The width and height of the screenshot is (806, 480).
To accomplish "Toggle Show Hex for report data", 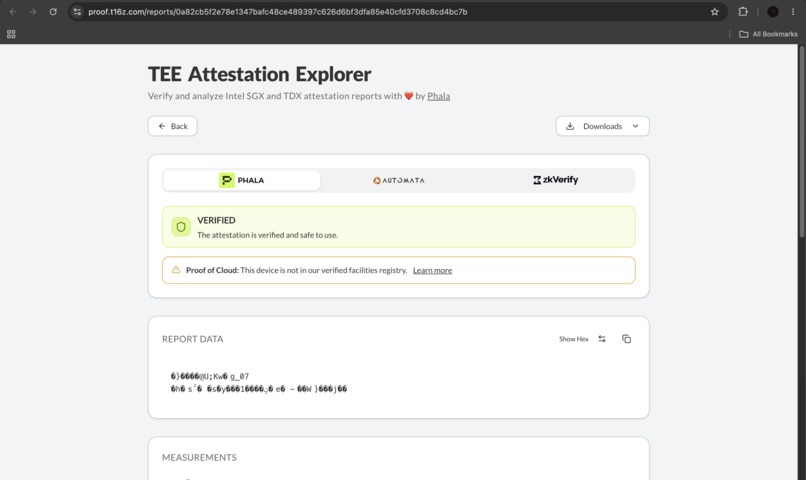I will point(574,339).
